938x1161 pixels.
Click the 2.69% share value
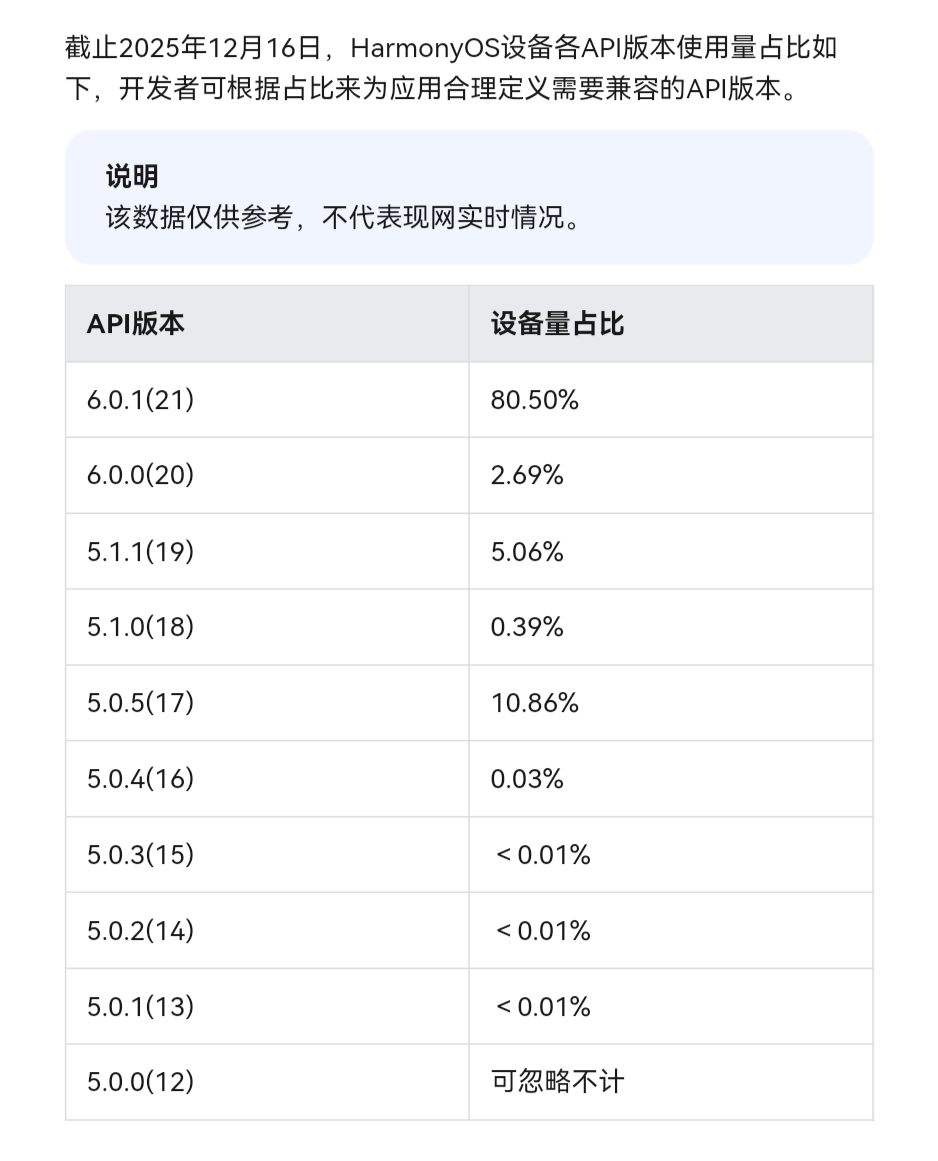point(527,476)
